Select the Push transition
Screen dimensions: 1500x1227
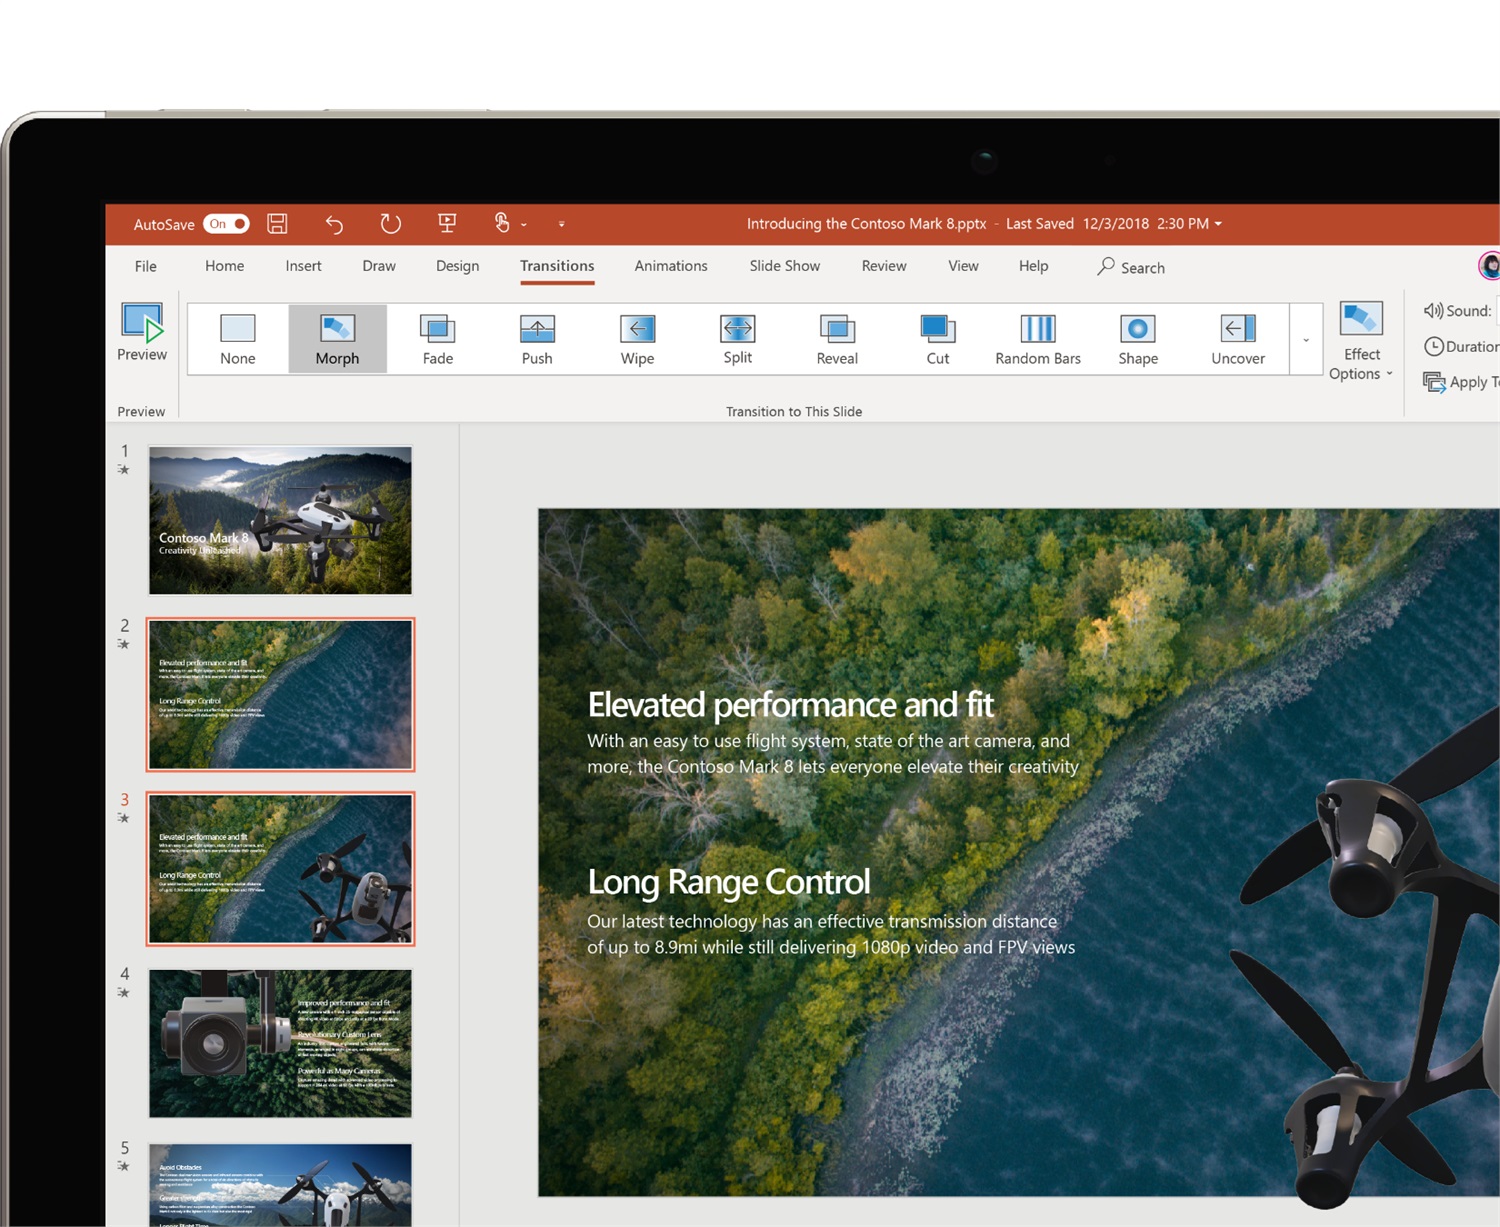tap(537, 338)
